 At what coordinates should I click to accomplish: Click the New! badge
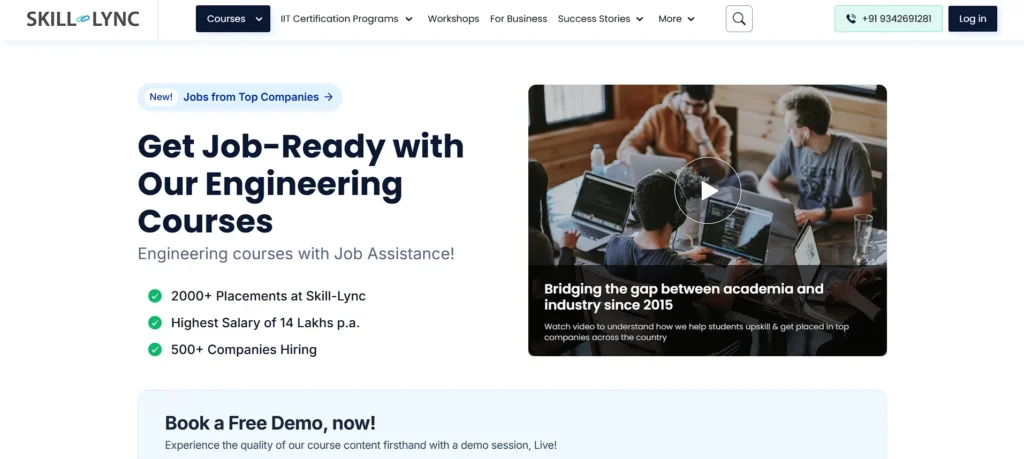pos(161,97)
